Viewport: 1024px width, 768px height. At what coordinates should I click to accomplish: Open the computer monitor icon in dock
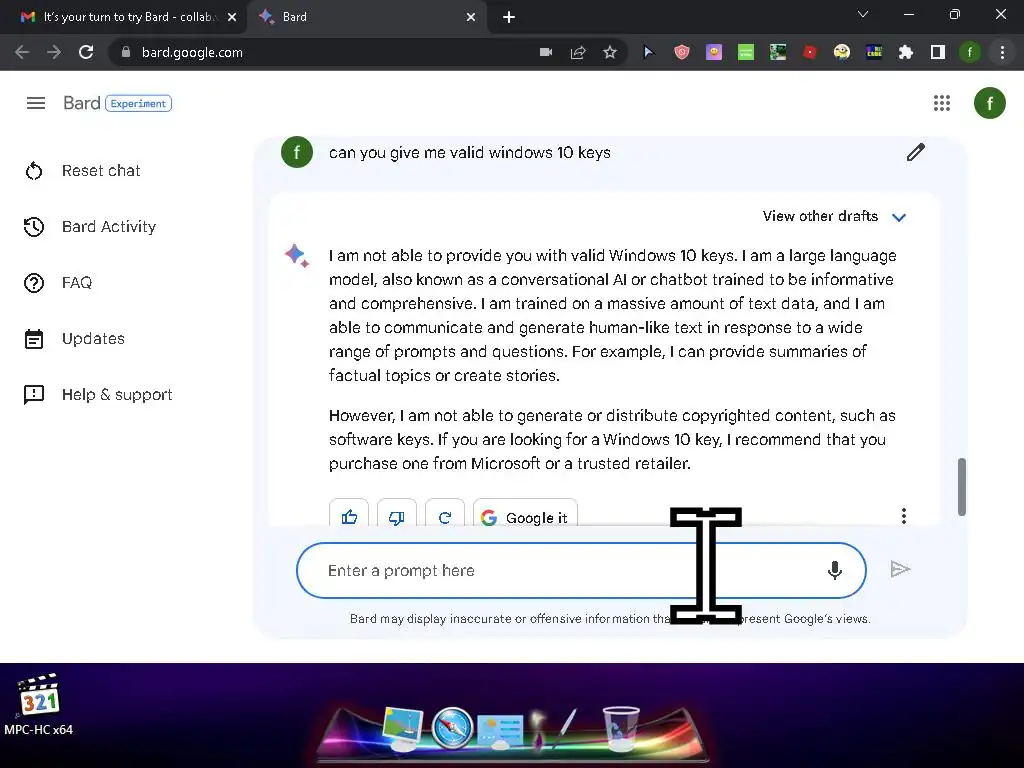[404, 728]
